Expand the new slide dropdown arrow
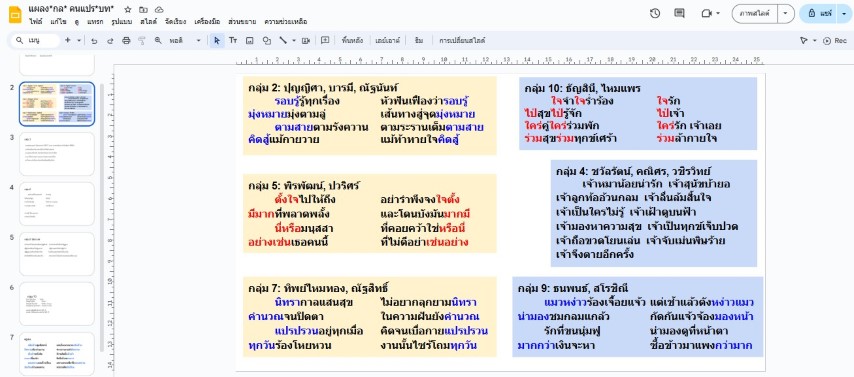 pyautogui.click(x=79, y=40)
